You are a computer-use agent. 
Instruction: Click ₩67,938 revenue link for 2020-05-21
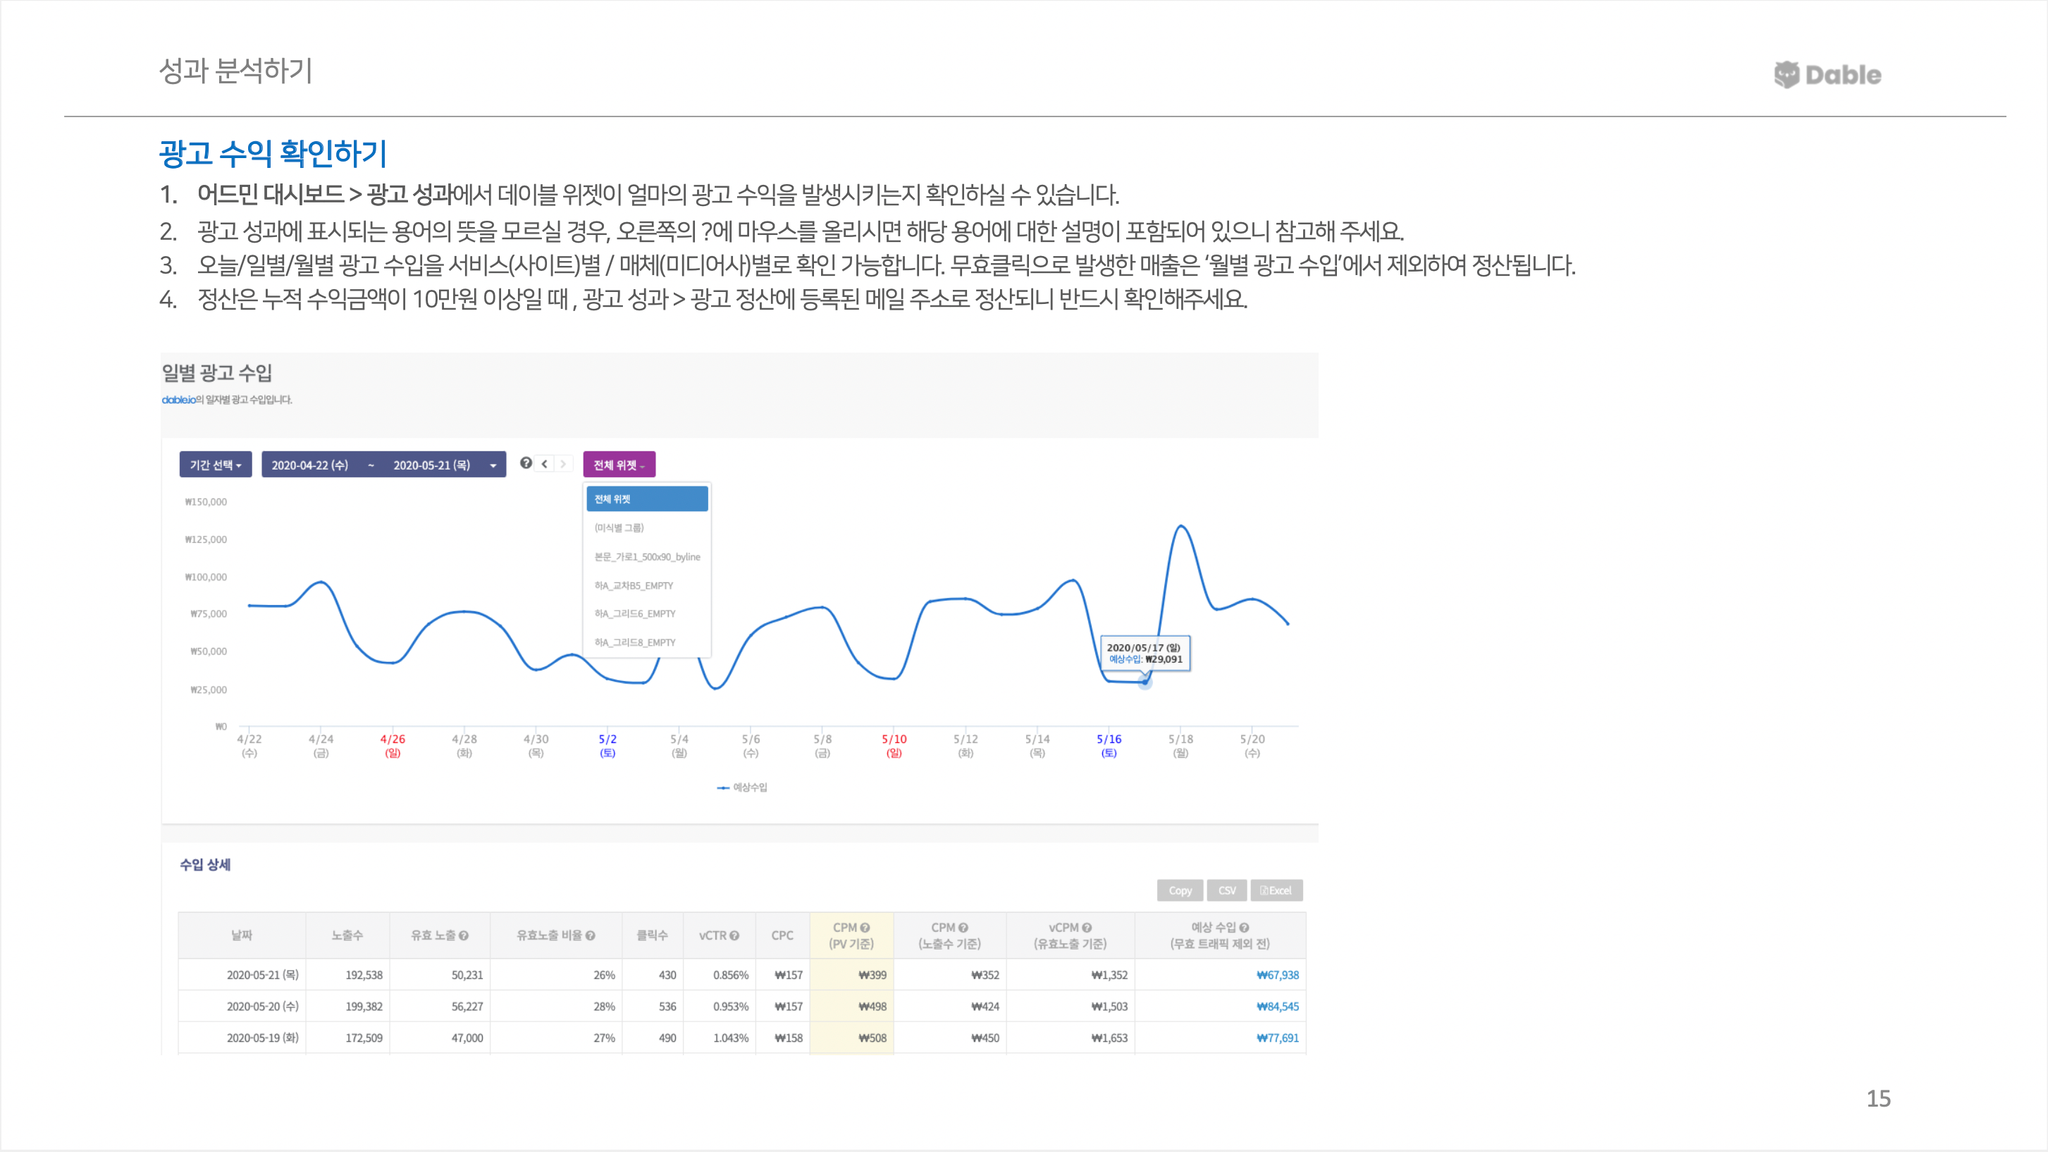pos(1277,975)
